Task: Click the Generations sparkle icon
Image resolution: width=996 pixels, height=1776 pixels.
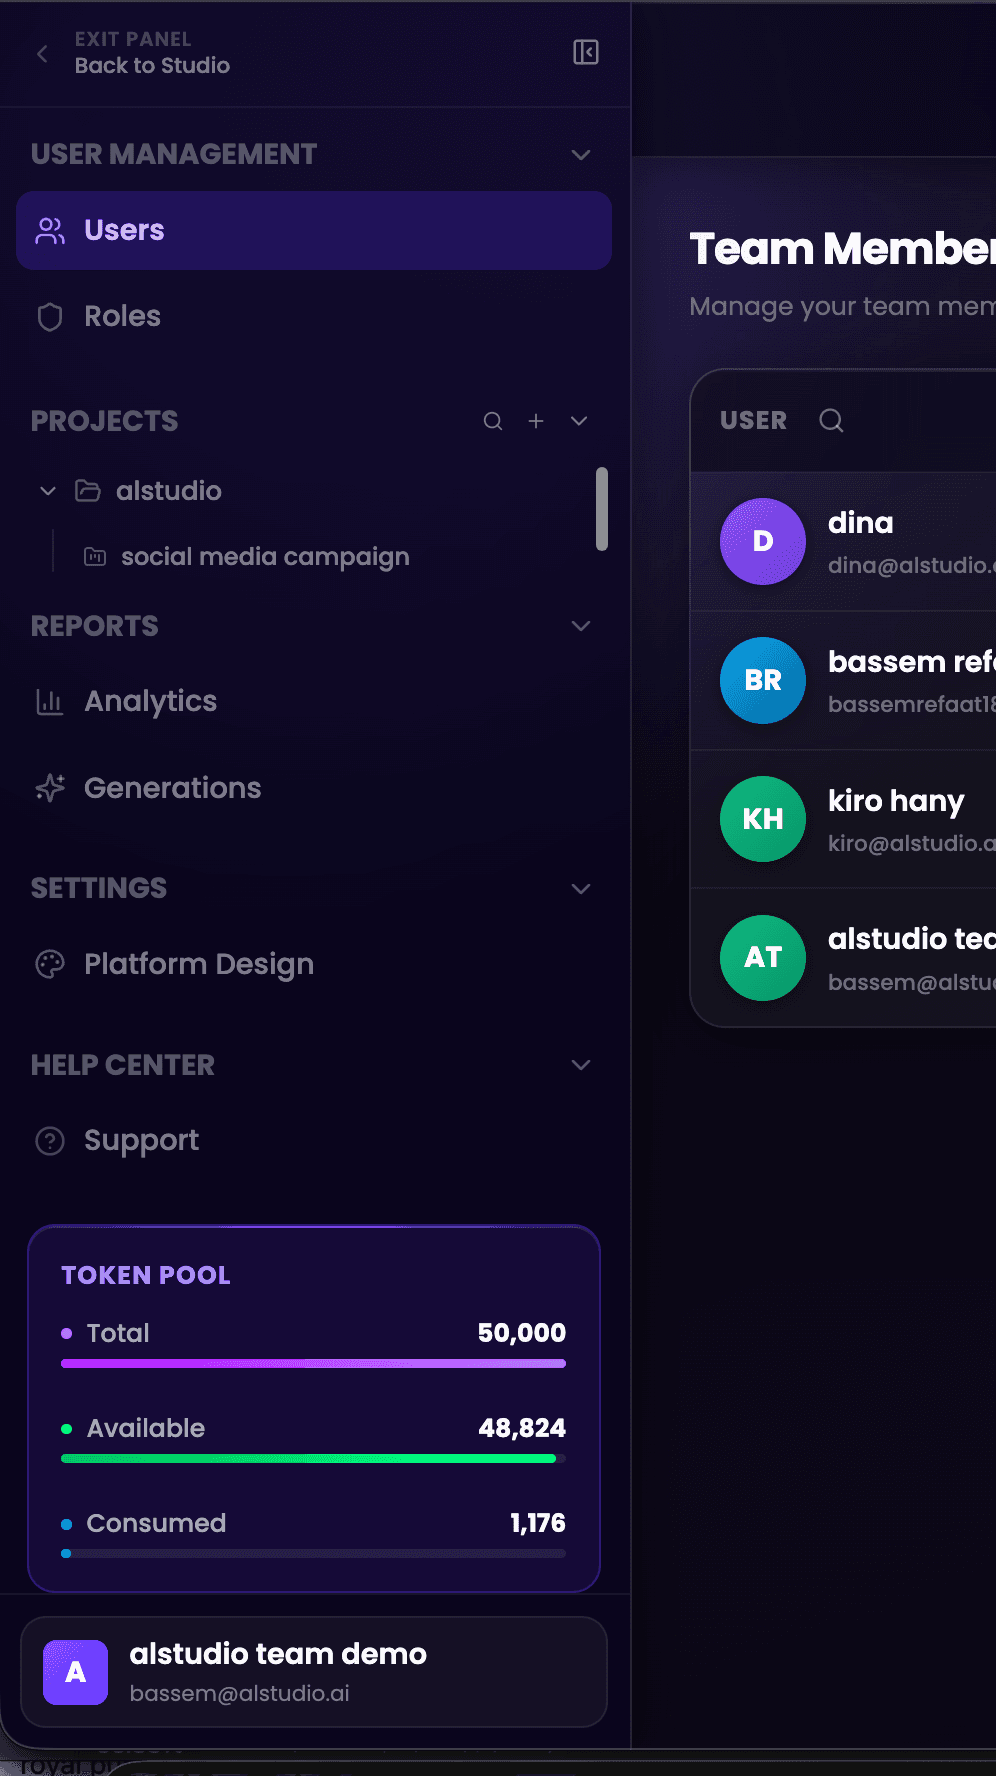Action: (x=50, y=788)
